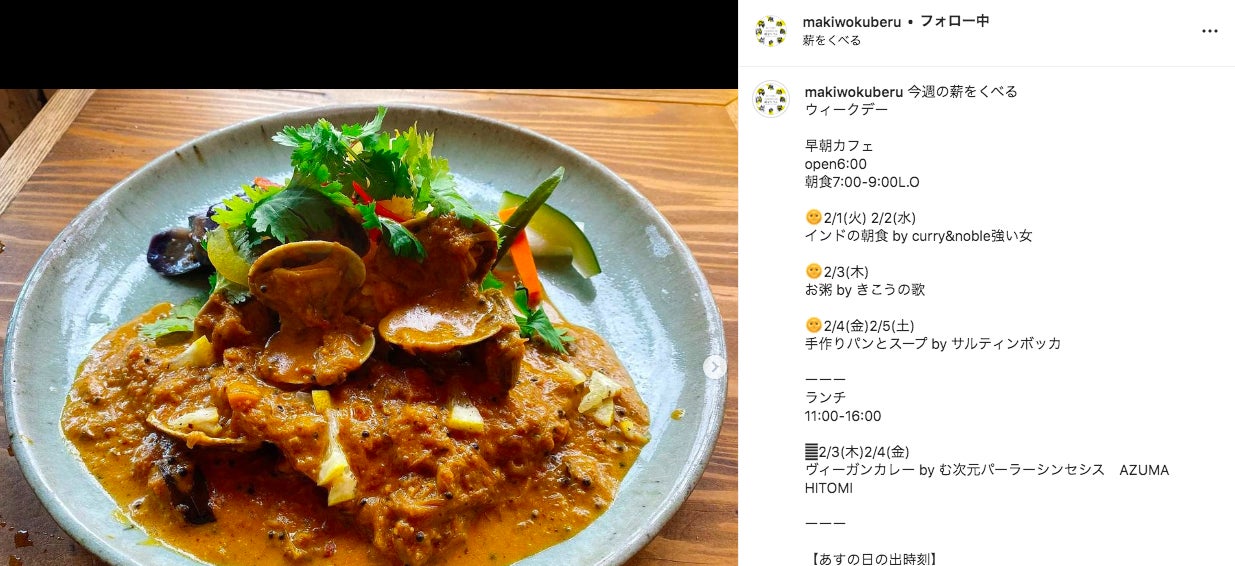Advance to the next photo with carousel arrow
Screen dimensions: 1235x566
coord(714,367)
